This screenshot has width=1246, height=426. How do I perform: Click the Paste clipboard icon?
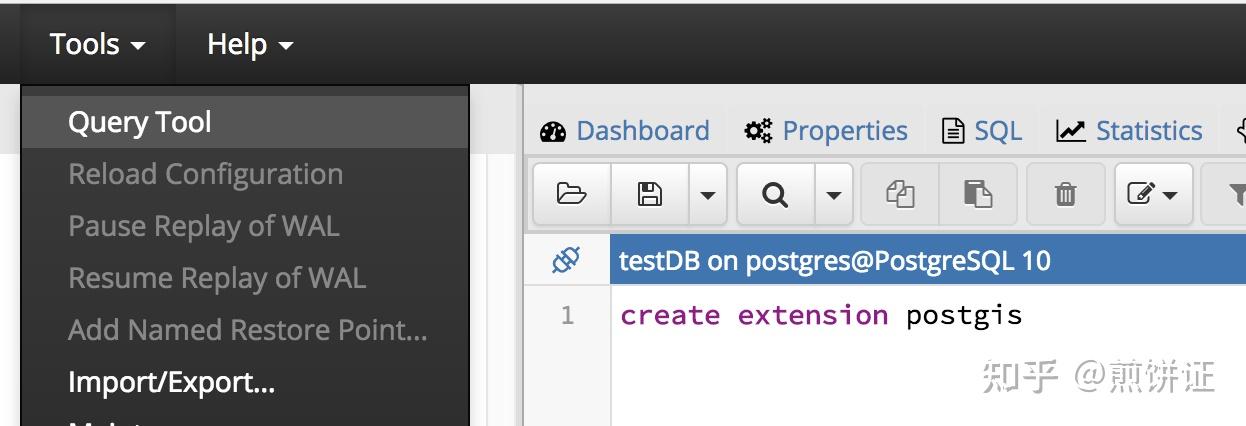[x=978, y=194]
